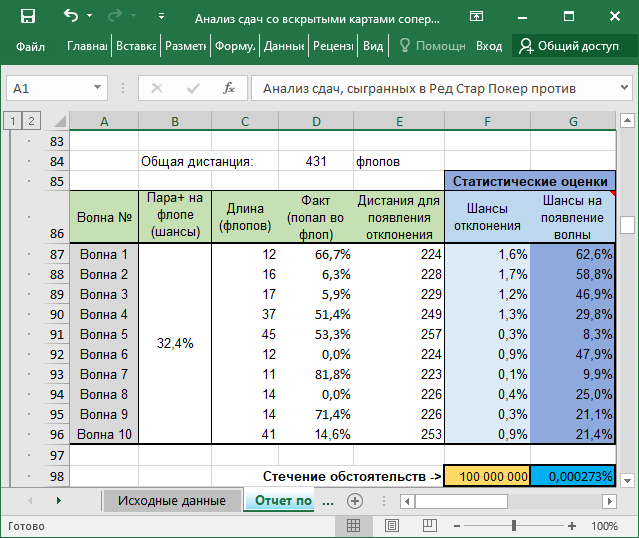The height and width of the screenshot is (538, 639).
Task: Open the undo history dropdown arrow
Action: coord(92,17)
